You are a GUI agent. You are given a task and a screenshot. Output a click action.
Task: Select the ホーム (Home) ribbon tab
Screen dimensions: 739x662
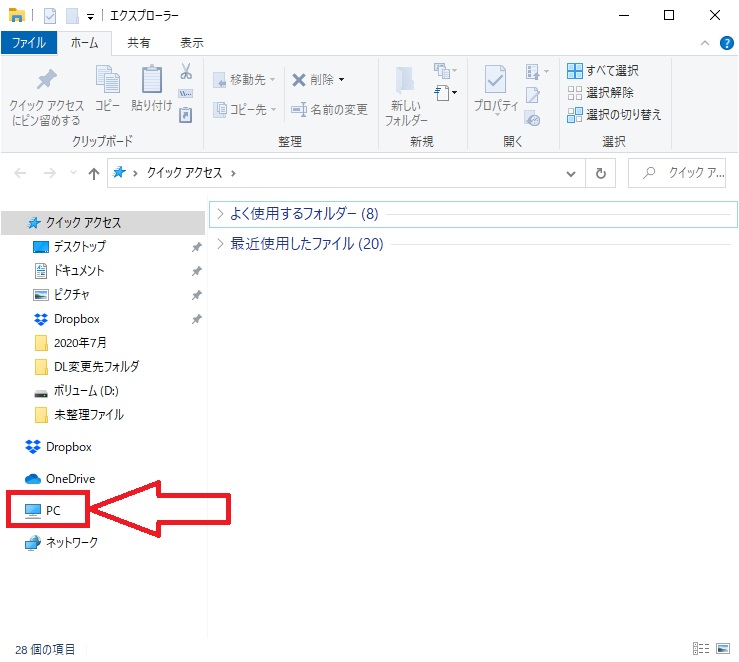point(84,43)
